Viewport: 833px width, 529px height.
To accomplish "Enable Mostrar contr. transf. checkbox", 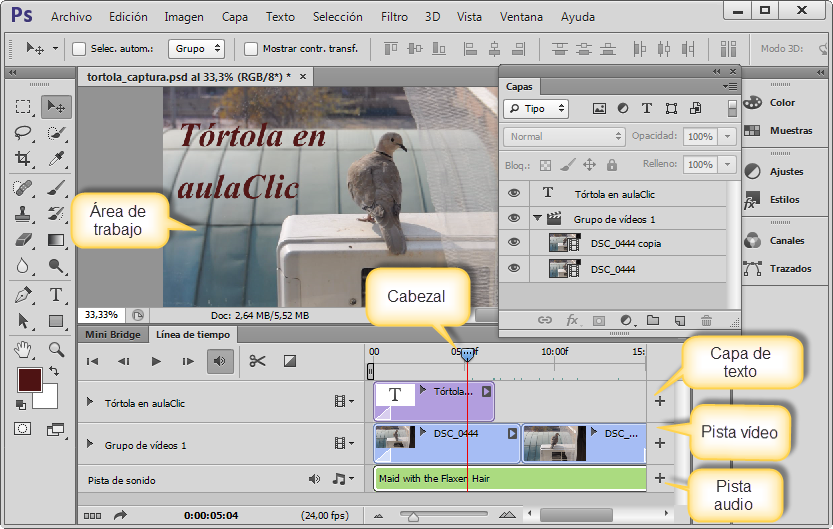I will (251, 49).
